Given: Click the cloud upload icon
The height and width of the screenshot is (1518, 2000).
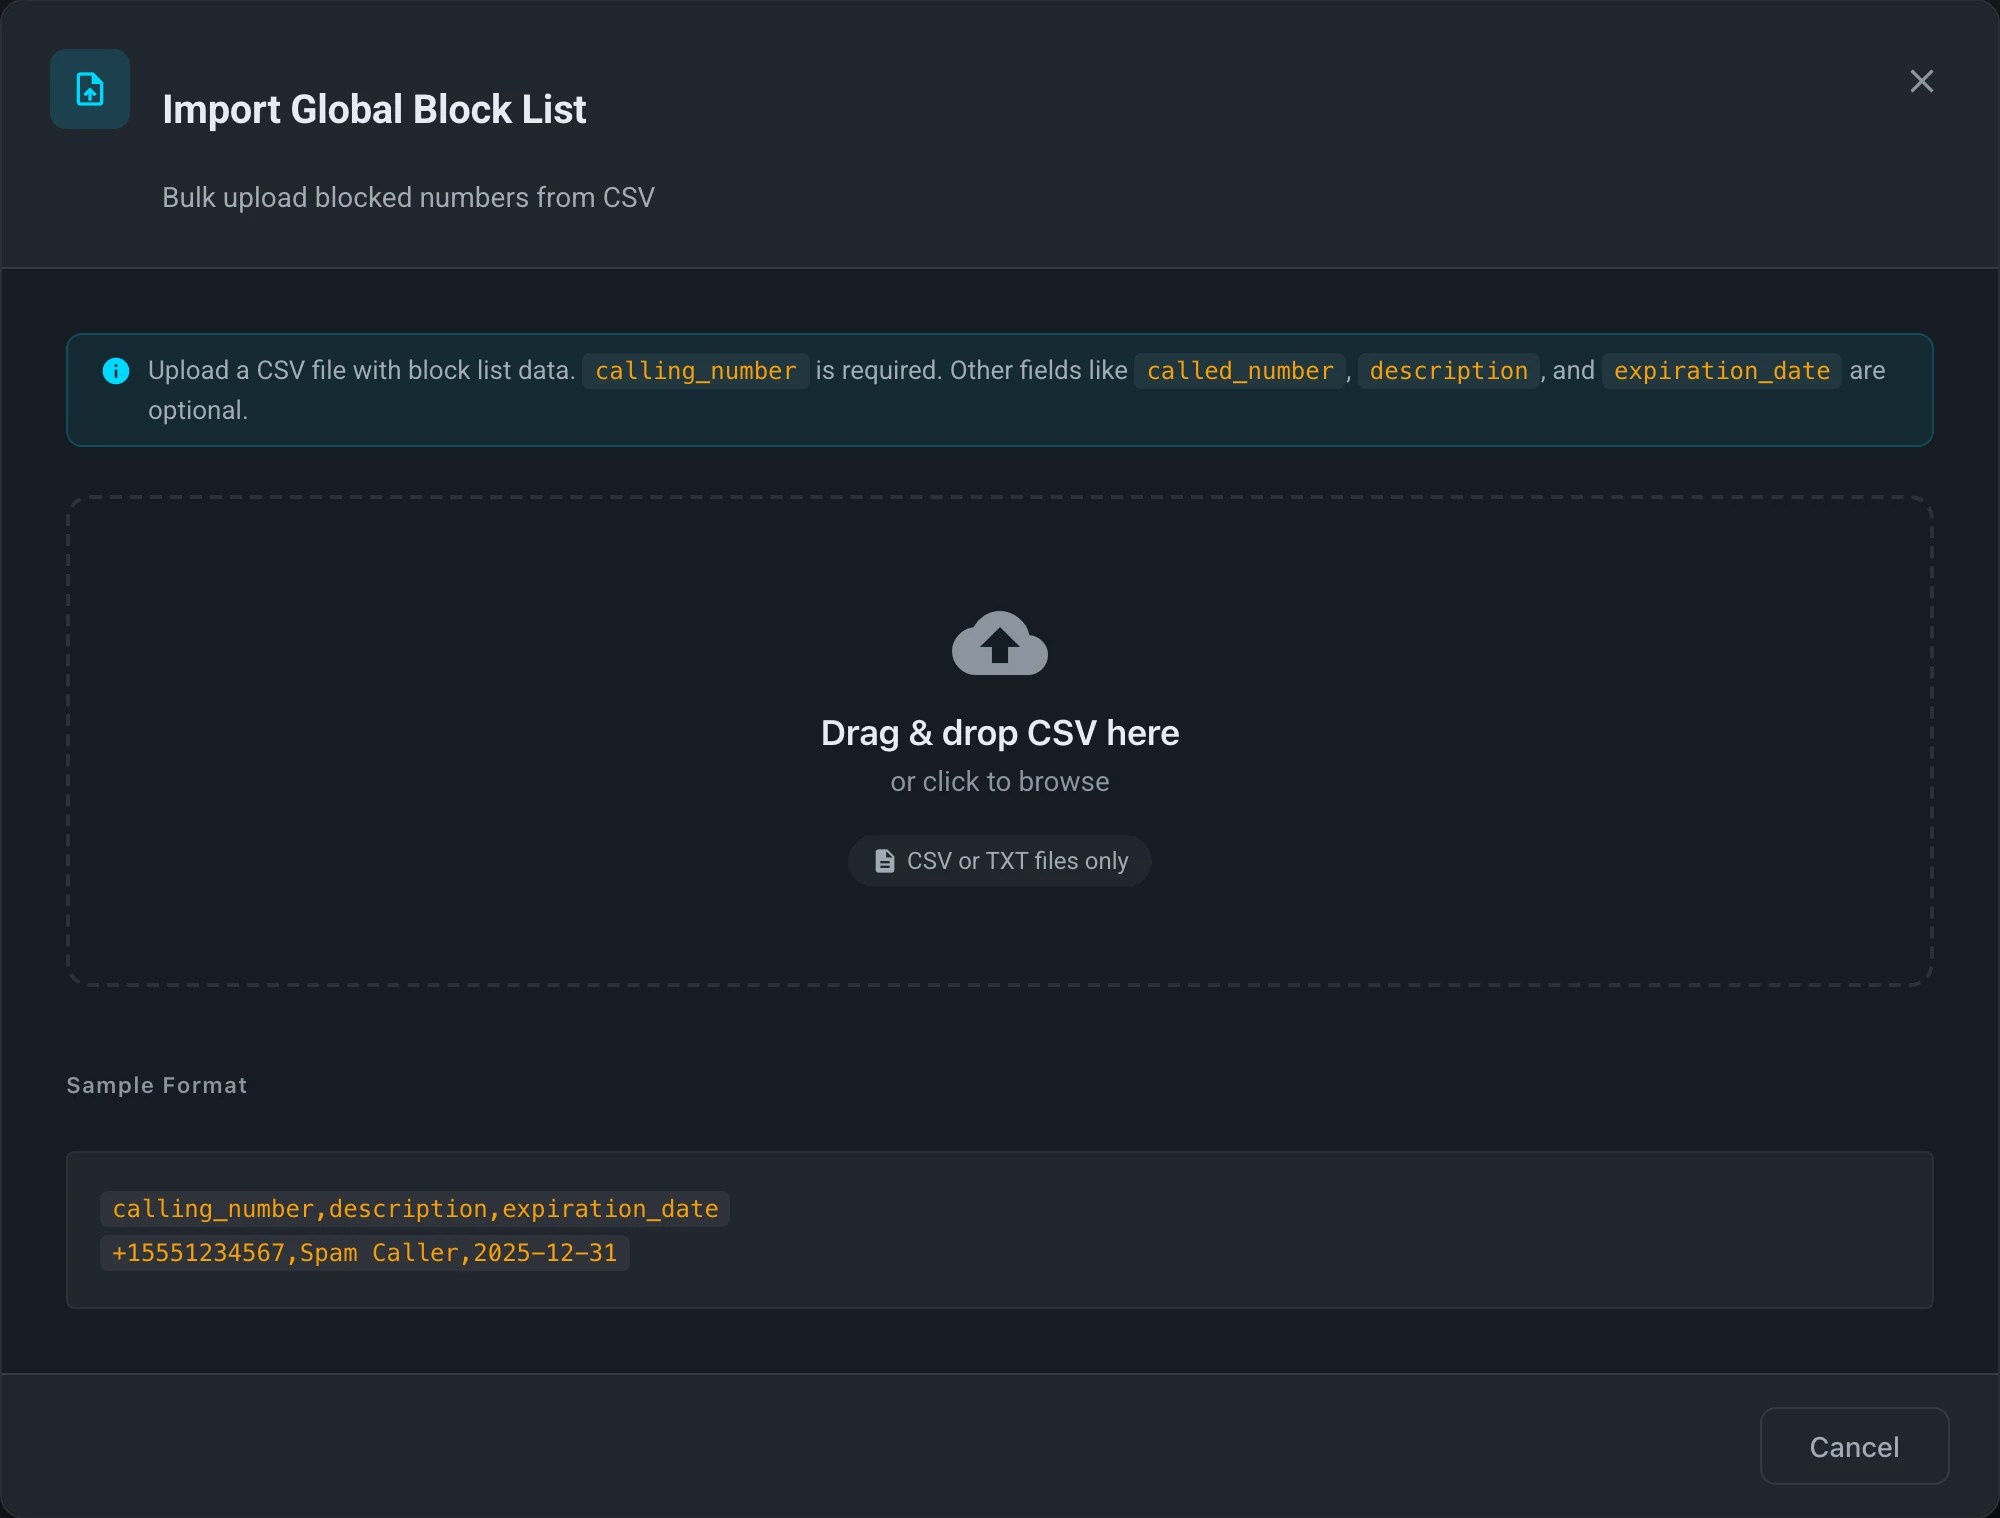Looking at the screenshot, I should point(1000,643).
